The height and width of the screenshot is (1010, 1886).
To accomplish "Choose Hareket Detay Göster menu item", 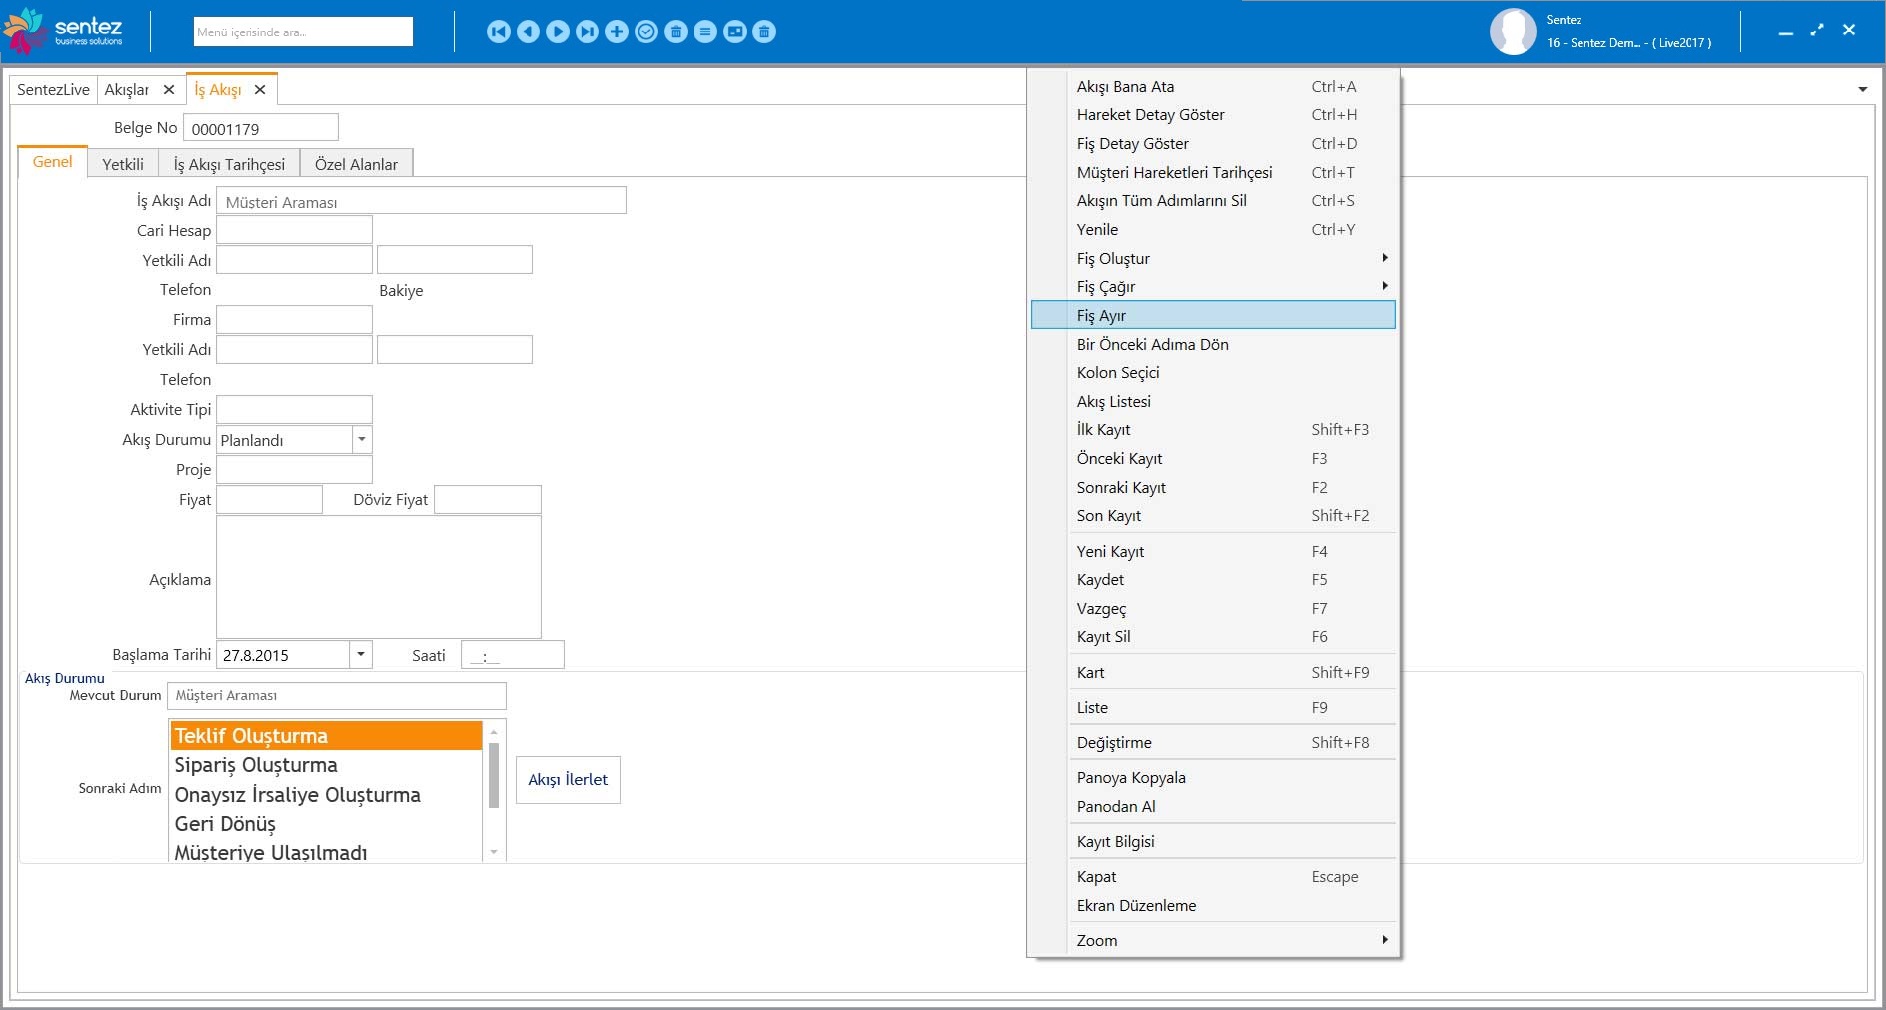I will point(1213,115).
